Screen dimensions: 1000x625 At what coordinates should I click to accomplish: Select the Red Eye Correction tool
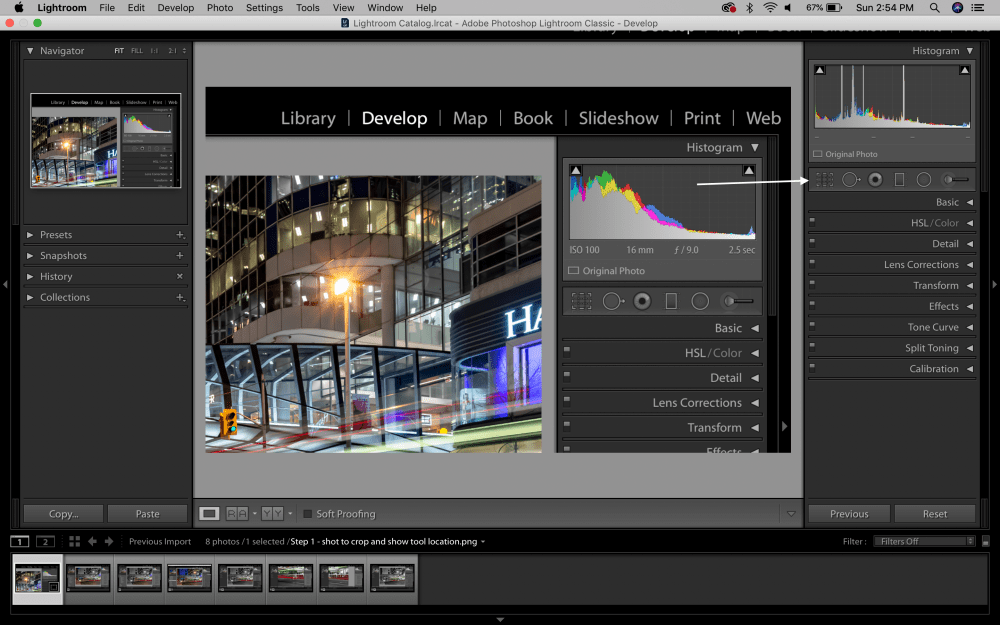(875, 180)
